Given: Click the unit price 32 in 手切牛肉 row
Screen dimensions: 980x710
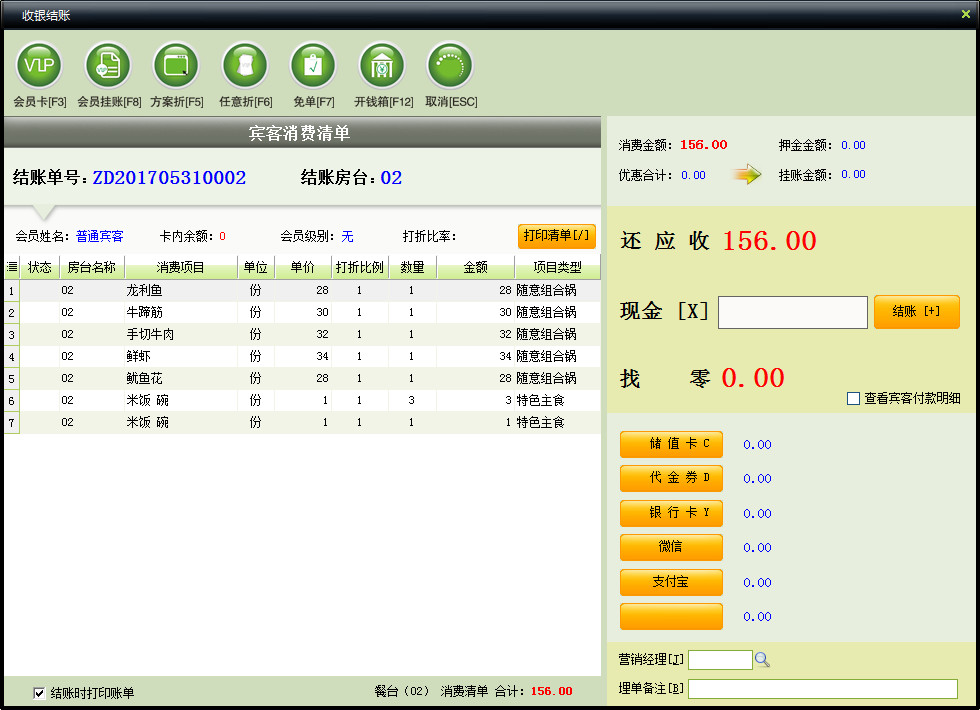Looking at the screenshot, I should [322, 334].
